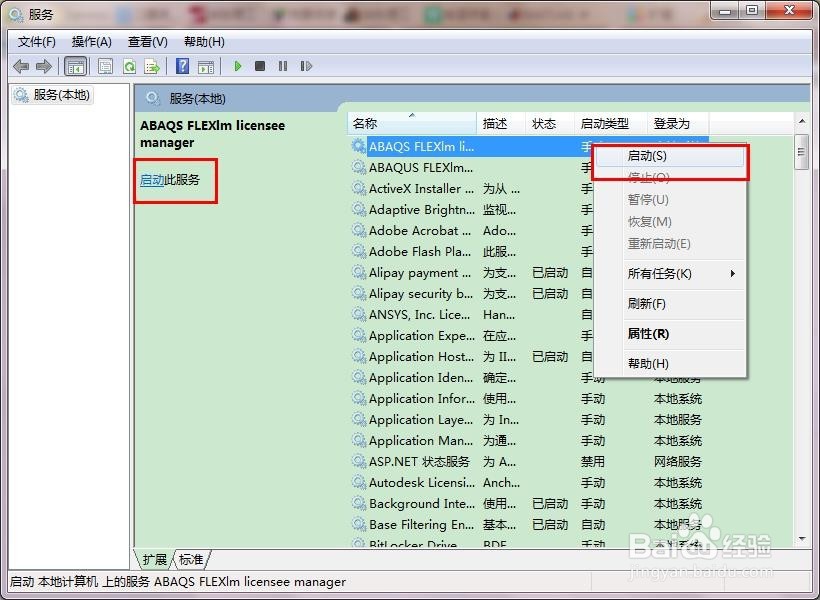Click the forward navigation arrow icon
Image resolution: width=820 pixels, height=600 pixels.
(44, 66)
